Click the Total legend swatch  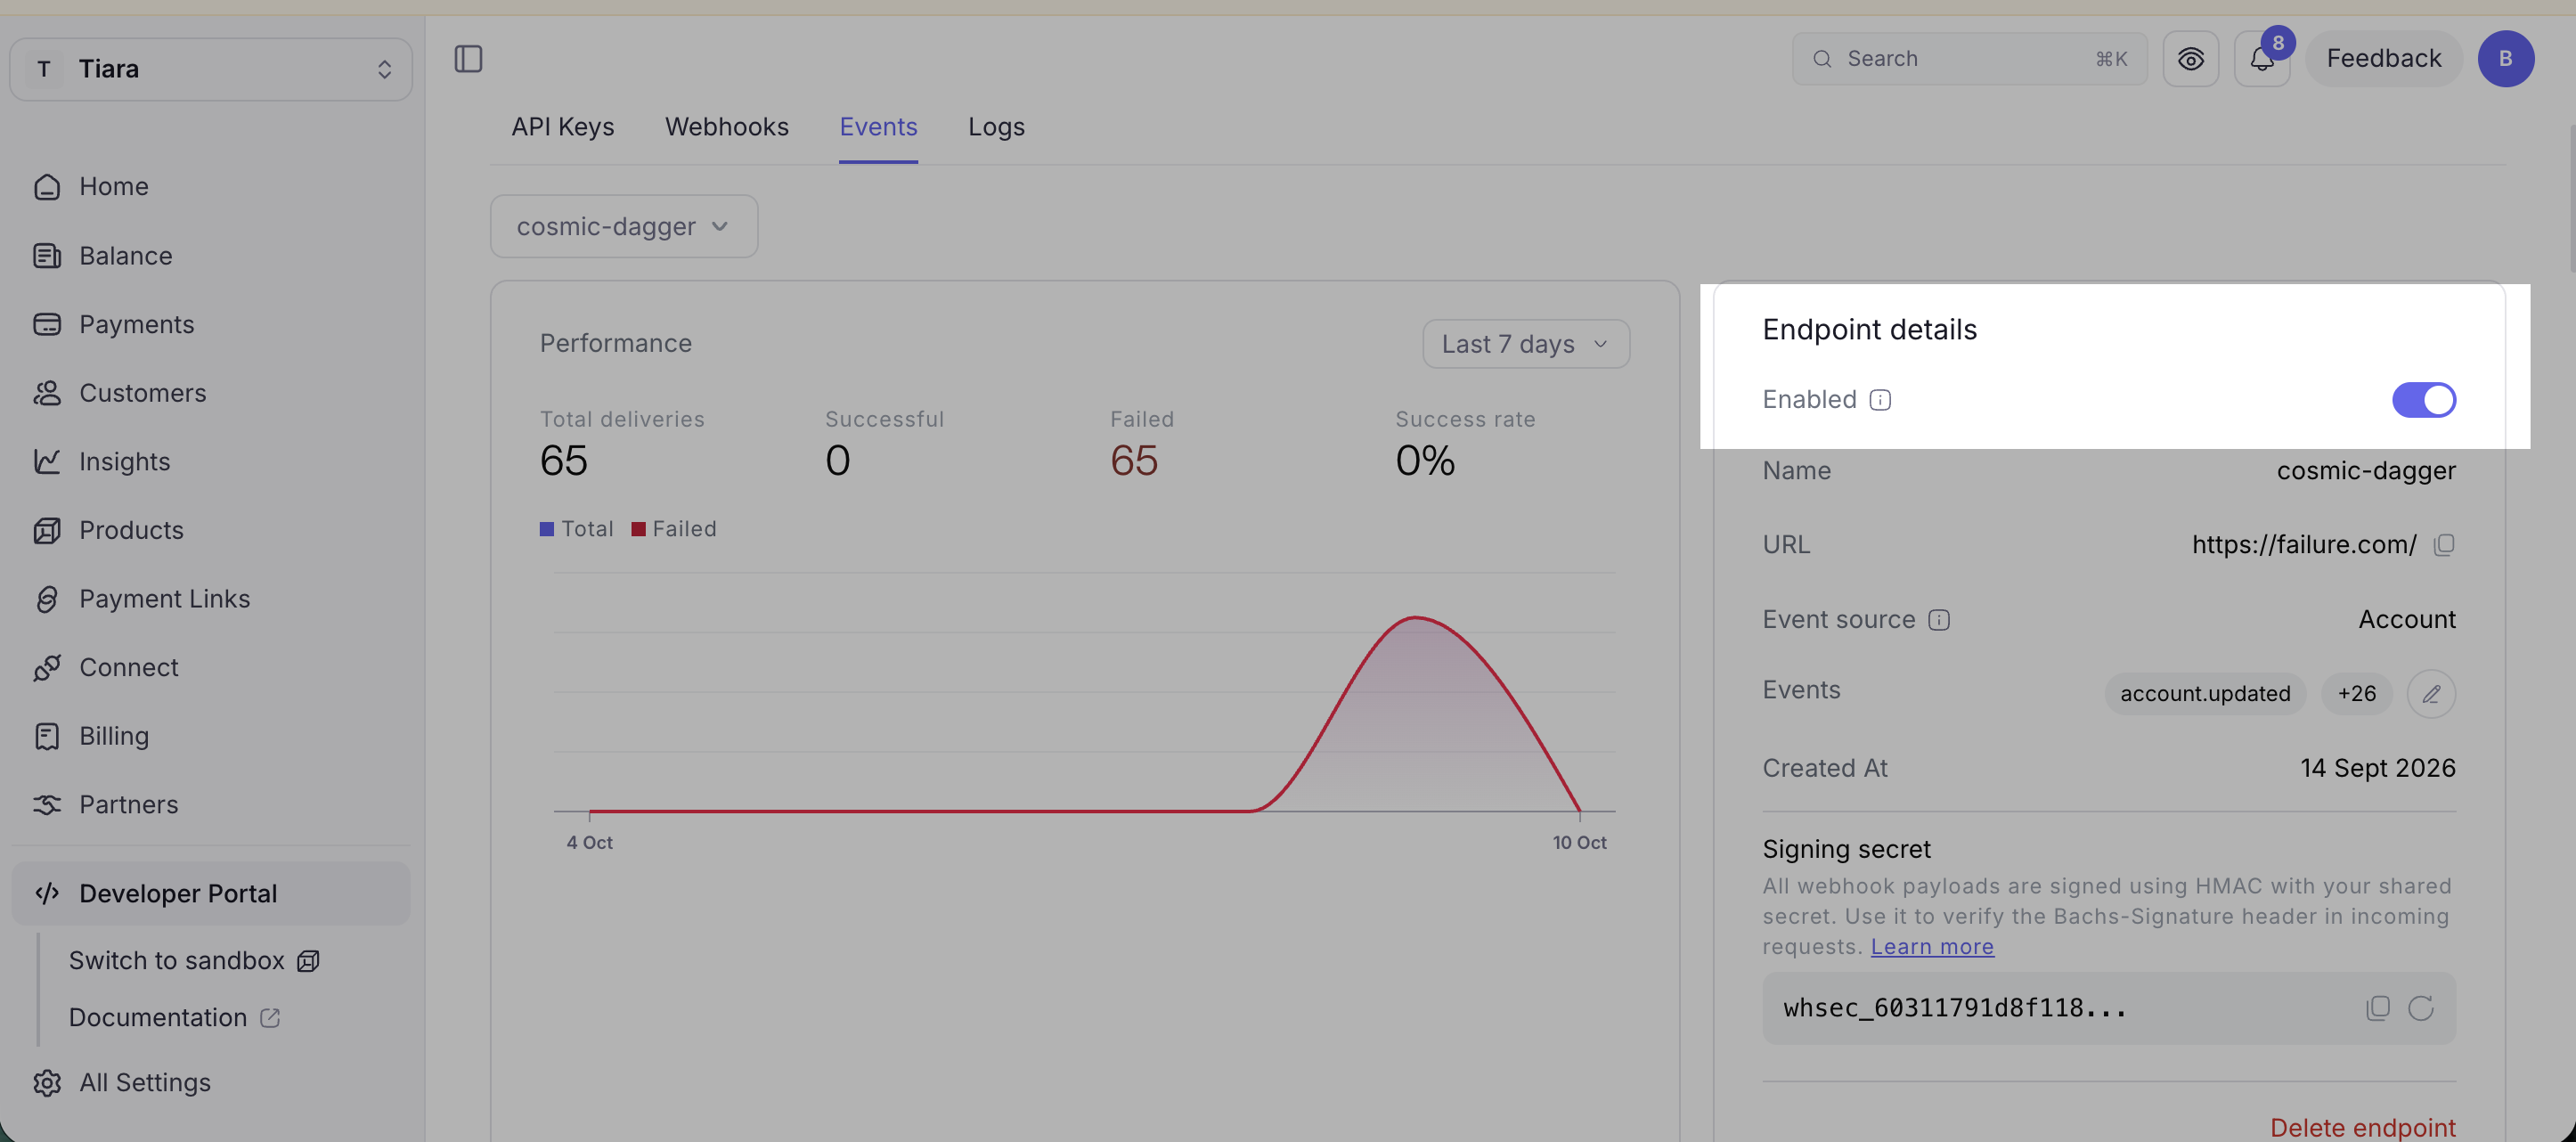pyautogui.click(x=547, y=529)
